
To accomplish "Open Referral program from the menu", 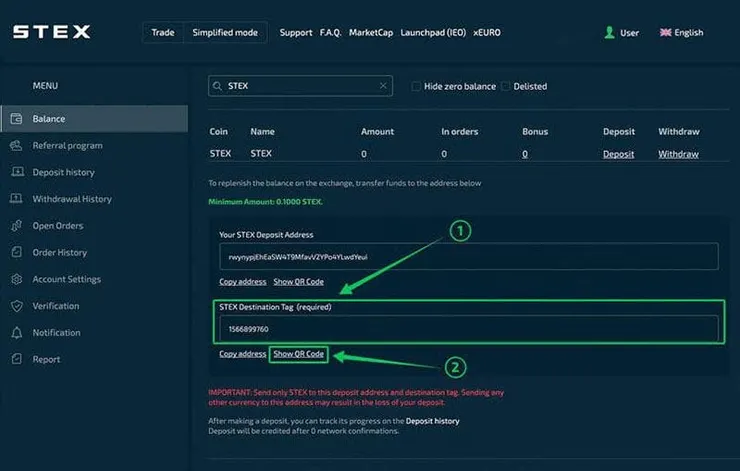I will (x=67, y=145).
